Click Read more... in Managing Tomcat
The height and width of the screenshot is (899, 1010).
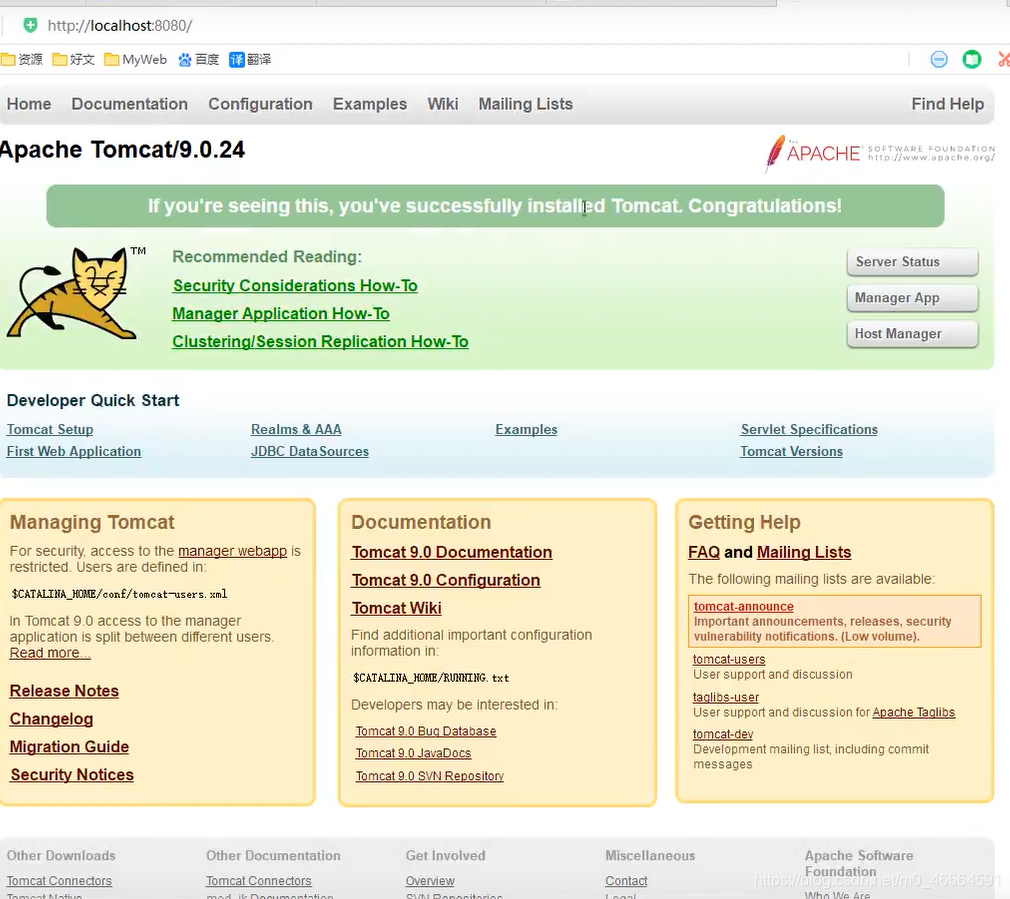coord(50,653)
